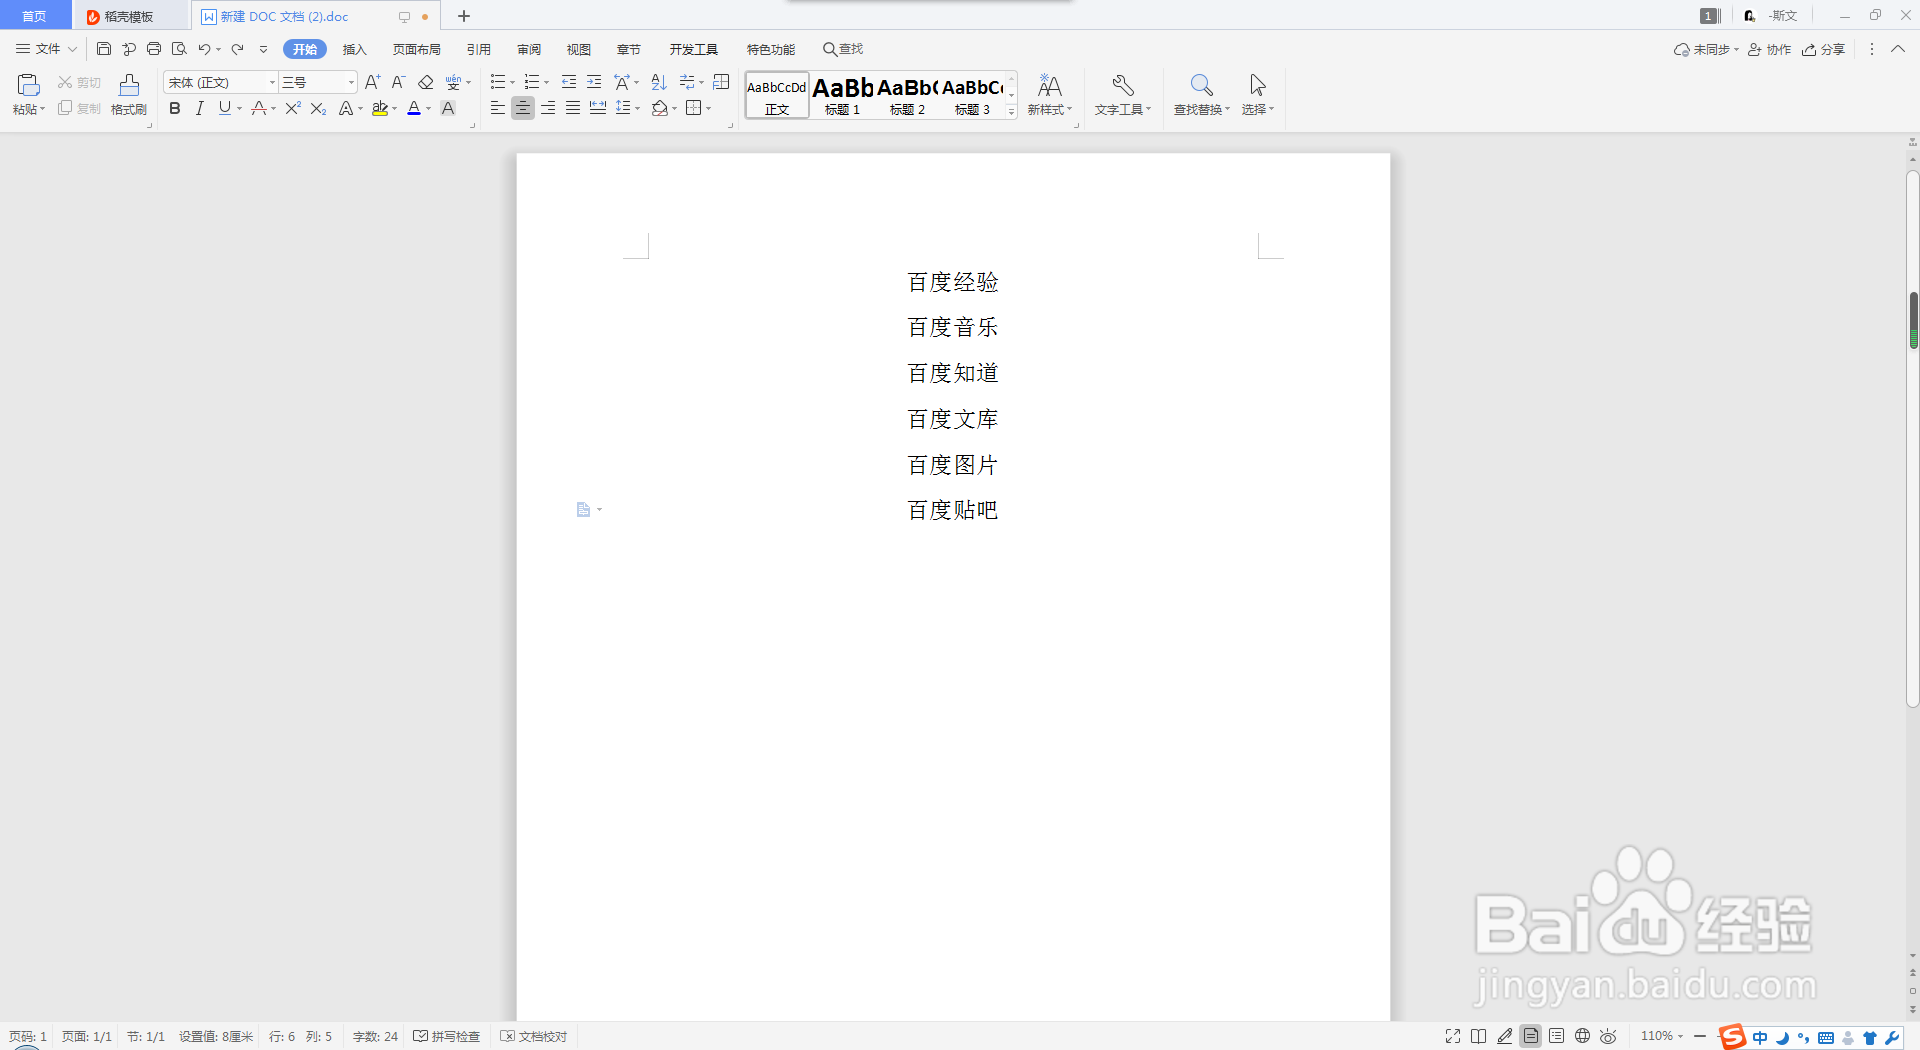Click the Print icon

(x=154, y=49)
